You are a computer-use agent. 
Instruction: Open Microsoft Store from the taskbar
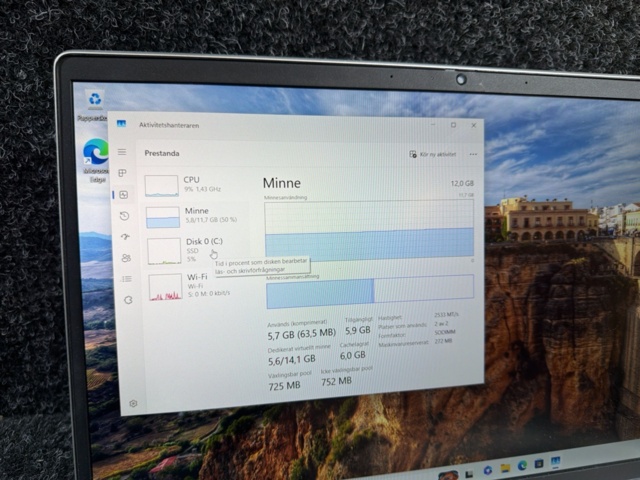539,464
